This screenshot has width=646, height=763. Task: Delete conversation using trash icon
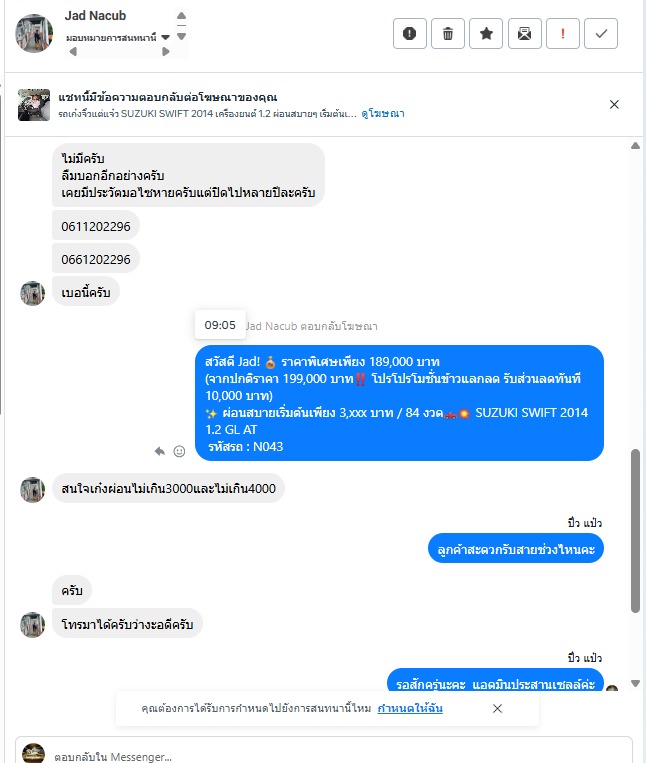click(x=448, y=34)
